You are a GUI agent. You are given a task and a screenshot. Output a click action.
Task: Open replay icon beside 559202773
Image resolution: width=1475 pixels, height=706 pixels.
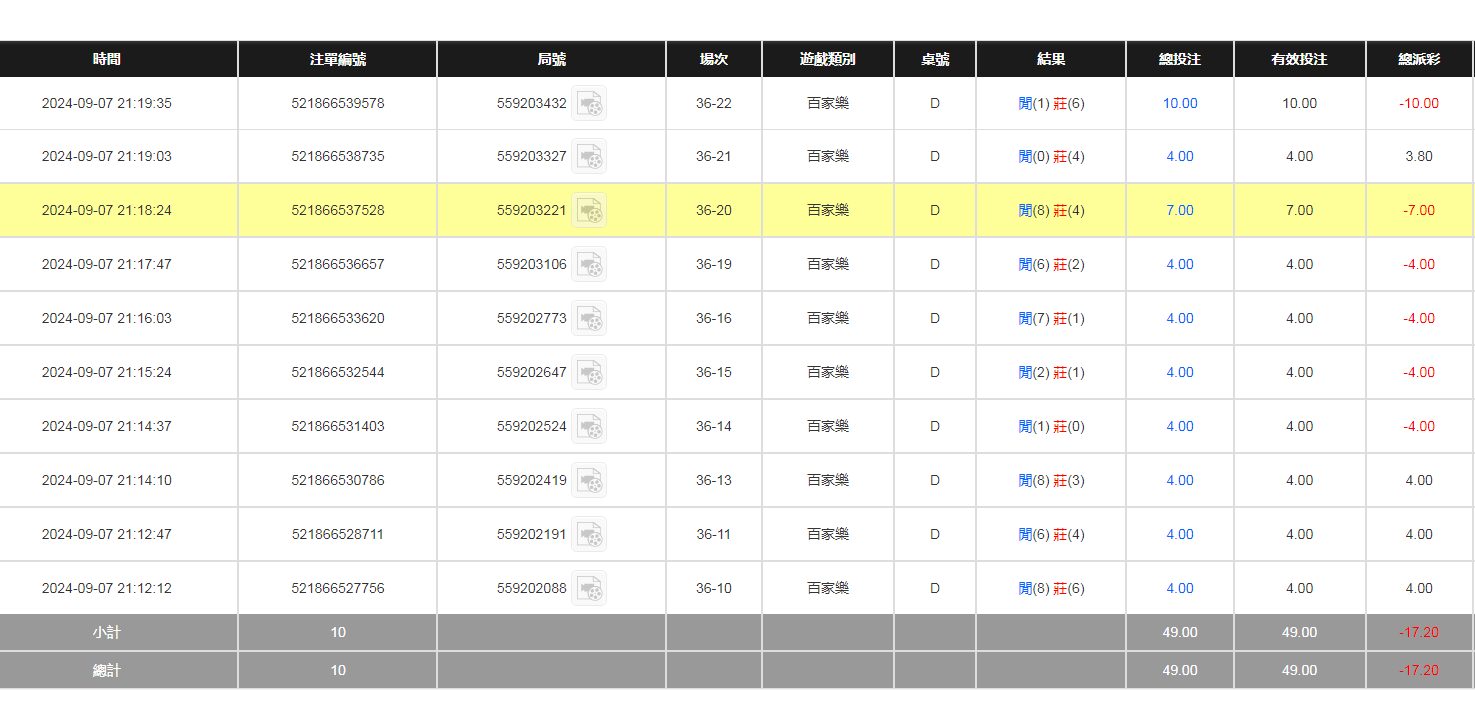click(589, 319)
